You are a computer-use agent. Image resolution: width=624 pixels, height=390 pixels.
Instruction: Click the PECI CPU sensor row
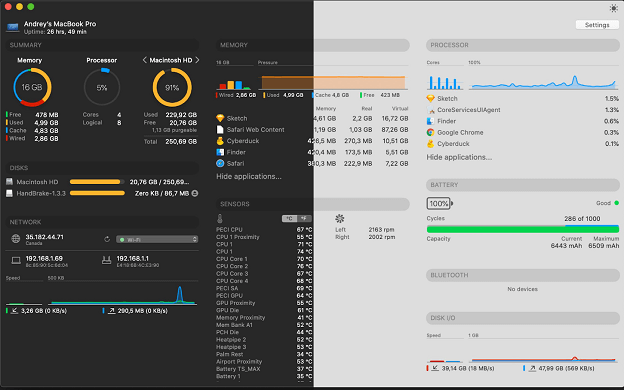pos(264,230)
